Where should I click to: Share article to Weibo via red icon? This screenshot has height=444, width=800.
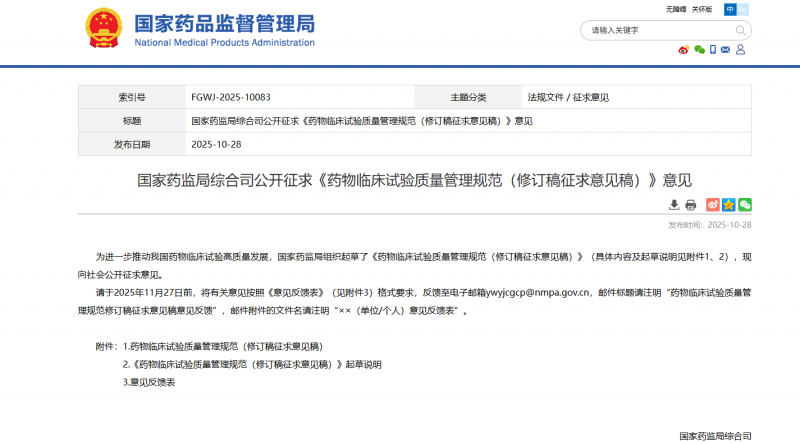click(713, 205)
